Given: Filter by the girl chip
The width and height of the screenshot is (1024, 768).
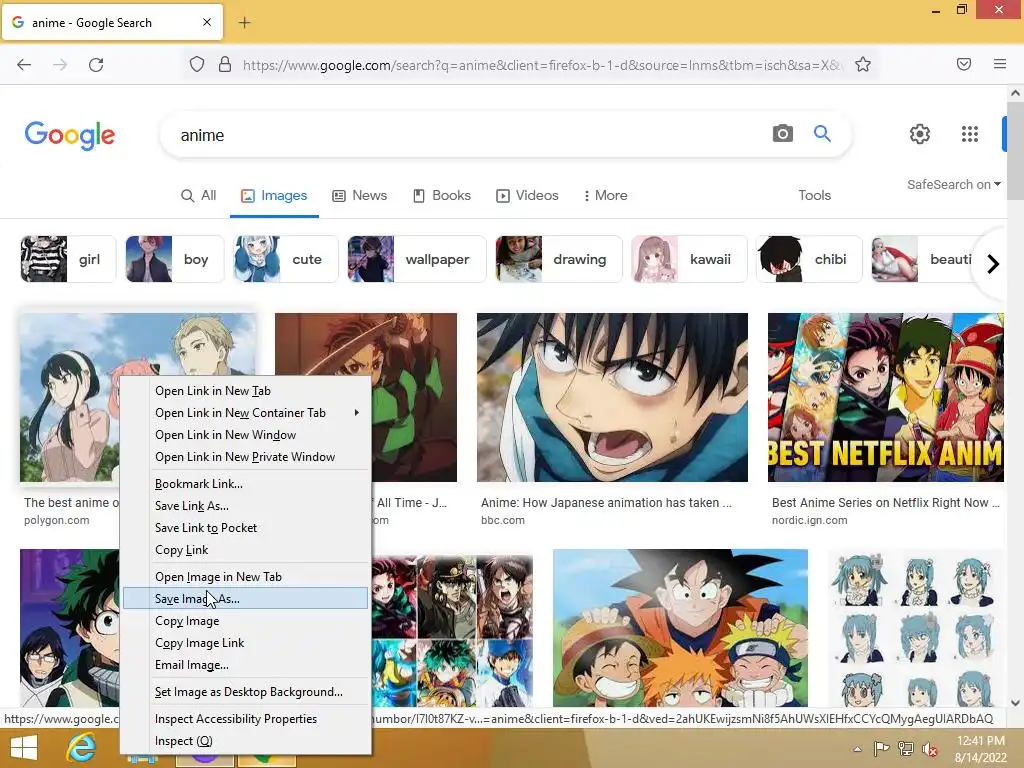Looking at the screenshot, I should coord(68,259).
